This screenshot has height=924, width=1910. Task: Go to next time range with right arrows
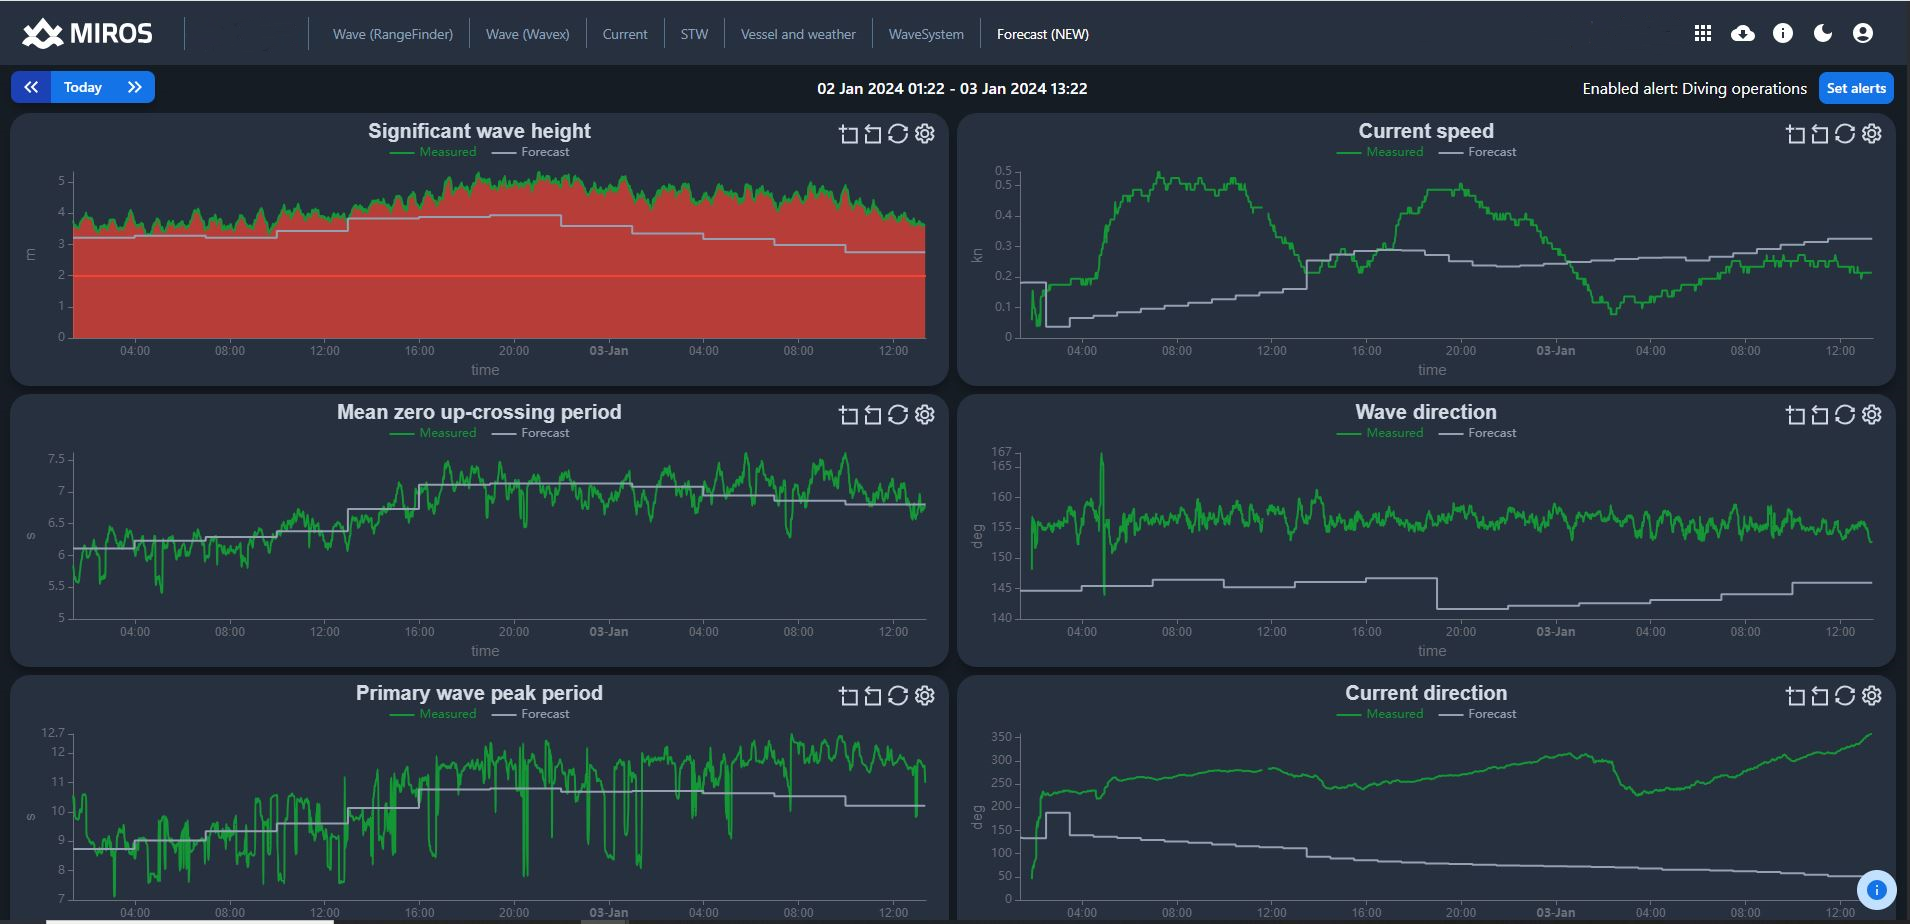[x=135, y=87]
